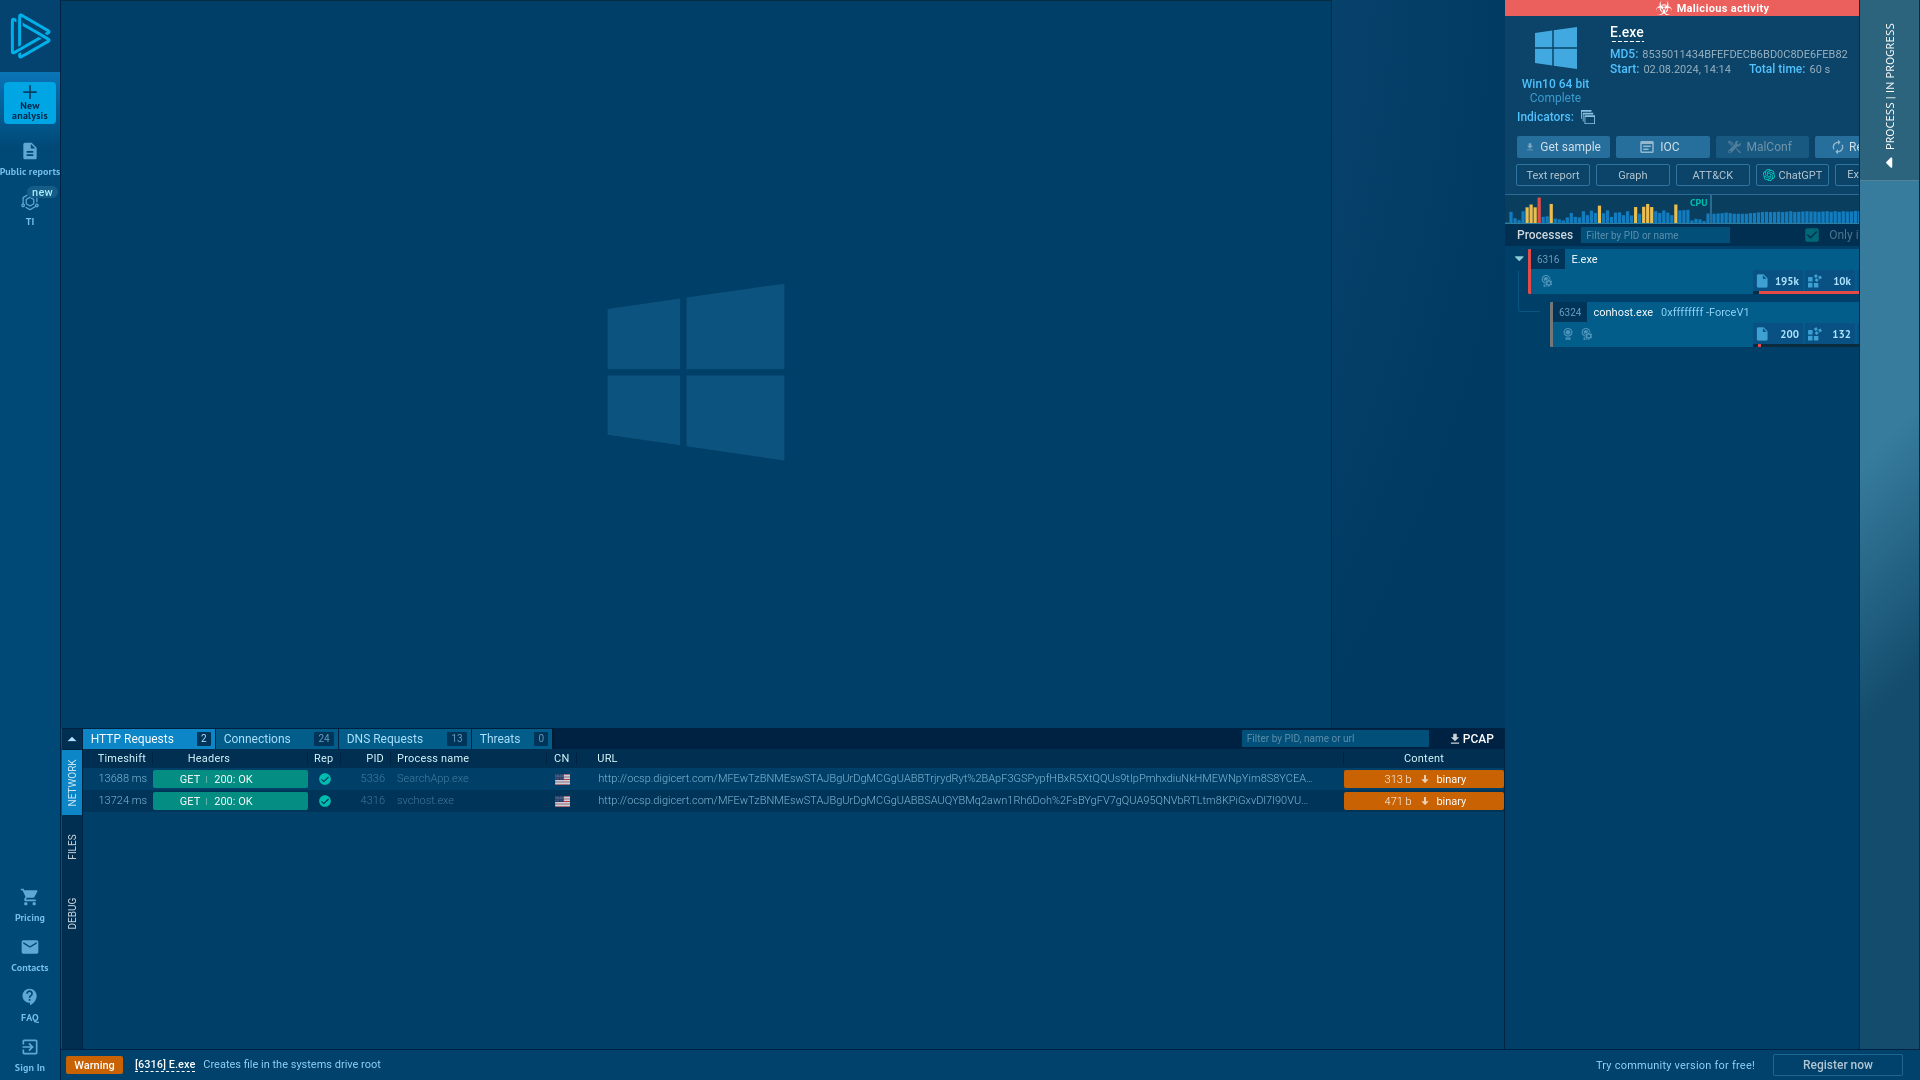Click the MD5 hash value
Viewport: 1920px width, 1080px height.
tap(1744, 55)
